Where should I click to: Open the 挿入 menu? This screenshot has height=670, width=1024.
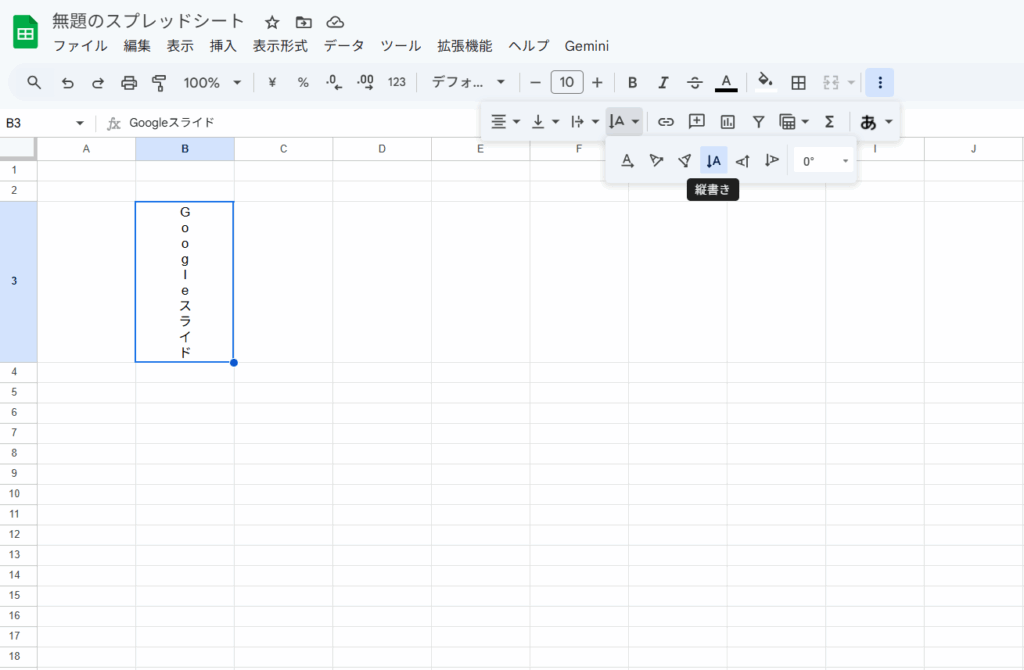click(223, 46)
